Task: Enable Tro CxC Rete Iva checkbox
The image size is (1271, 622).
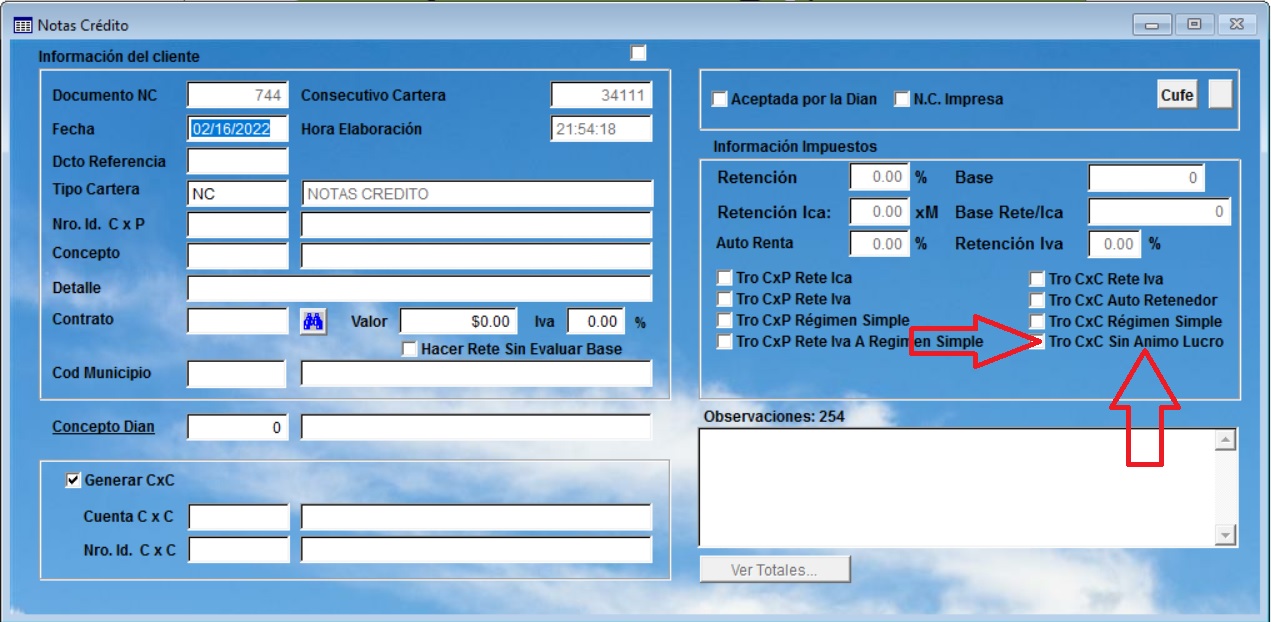Action: click(1038, 280)
